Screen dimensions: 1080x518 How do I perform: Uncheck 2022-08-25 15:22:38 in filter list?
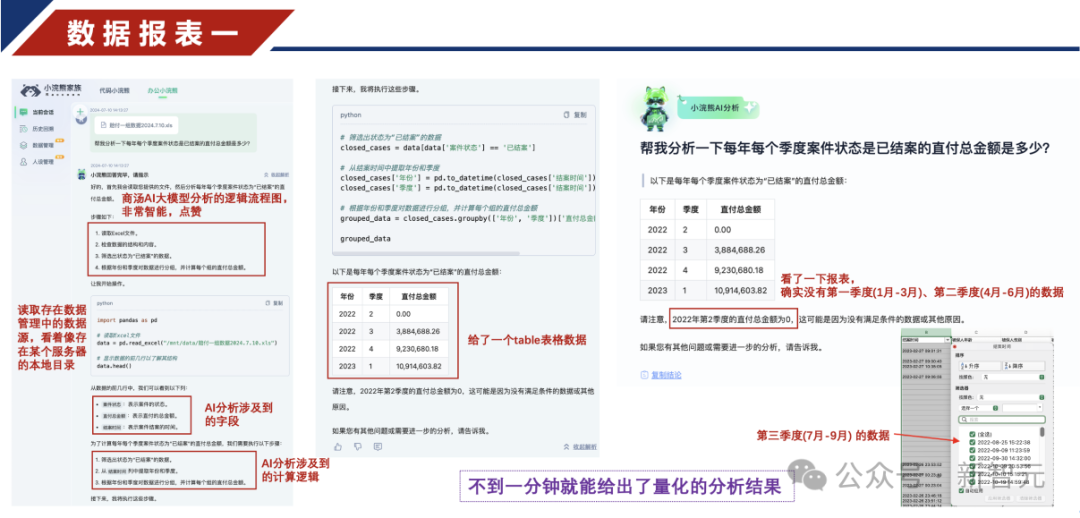(x=972, y=442)
